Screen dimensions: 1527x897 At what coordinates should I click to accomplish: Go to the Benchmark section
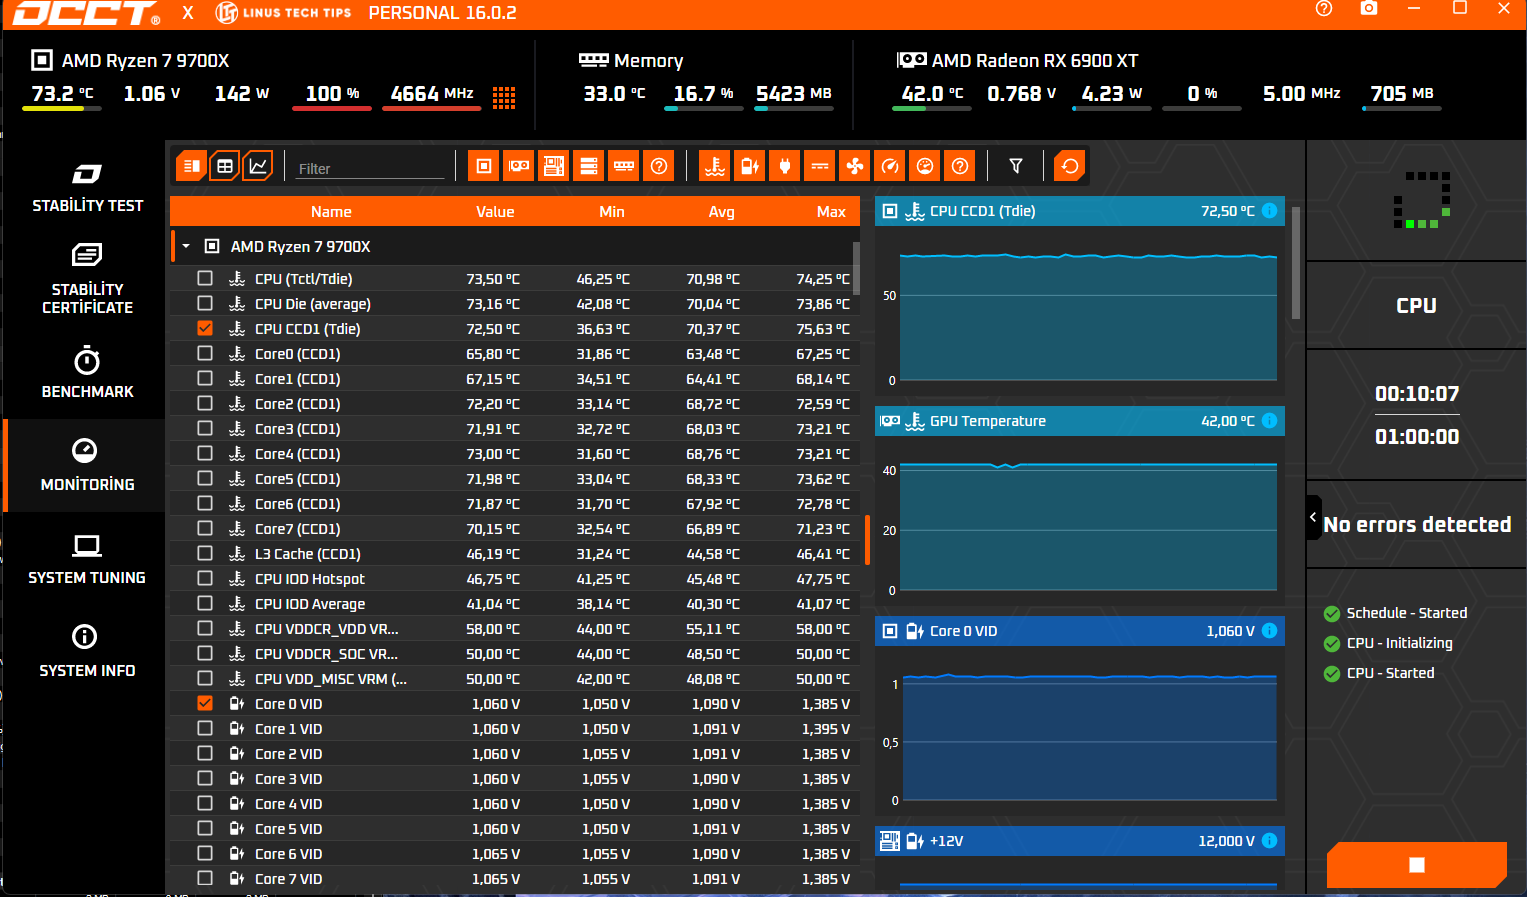click(87, 373)
